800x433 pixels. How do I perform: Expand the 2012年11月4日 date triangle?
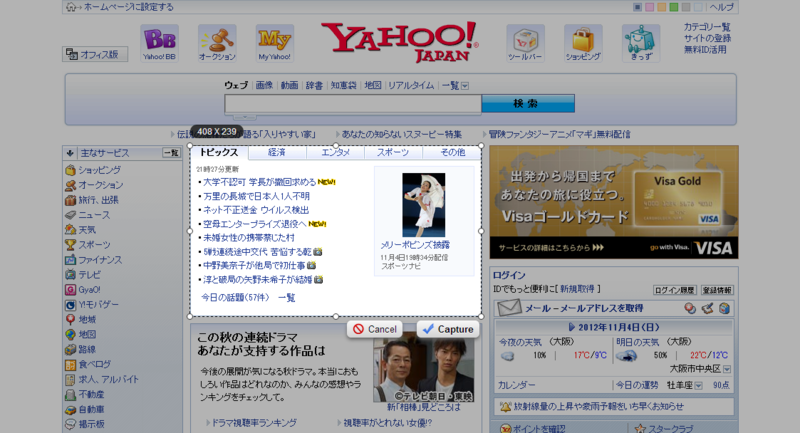(x=571, y=327)
